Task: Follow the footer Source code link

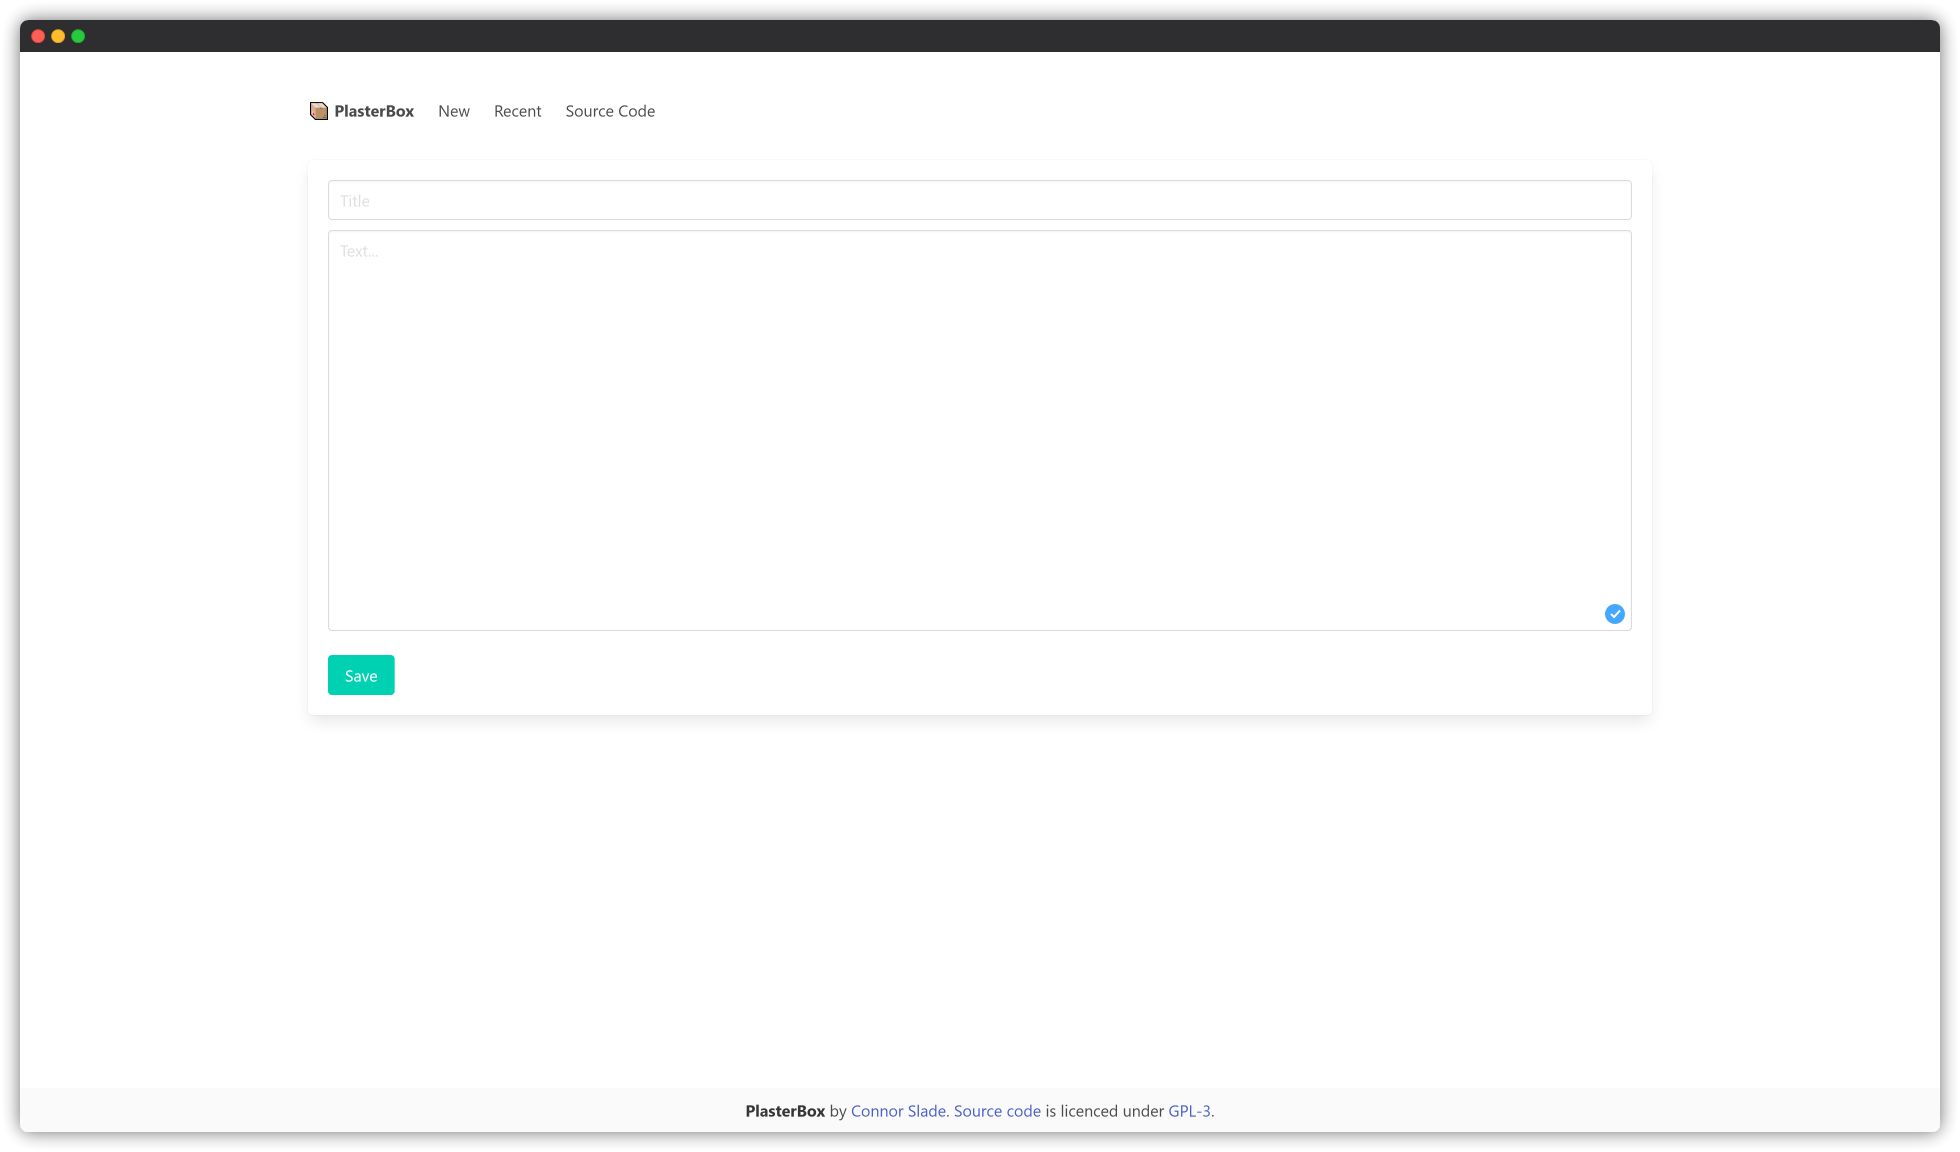Action: (x=997, y=1111)
